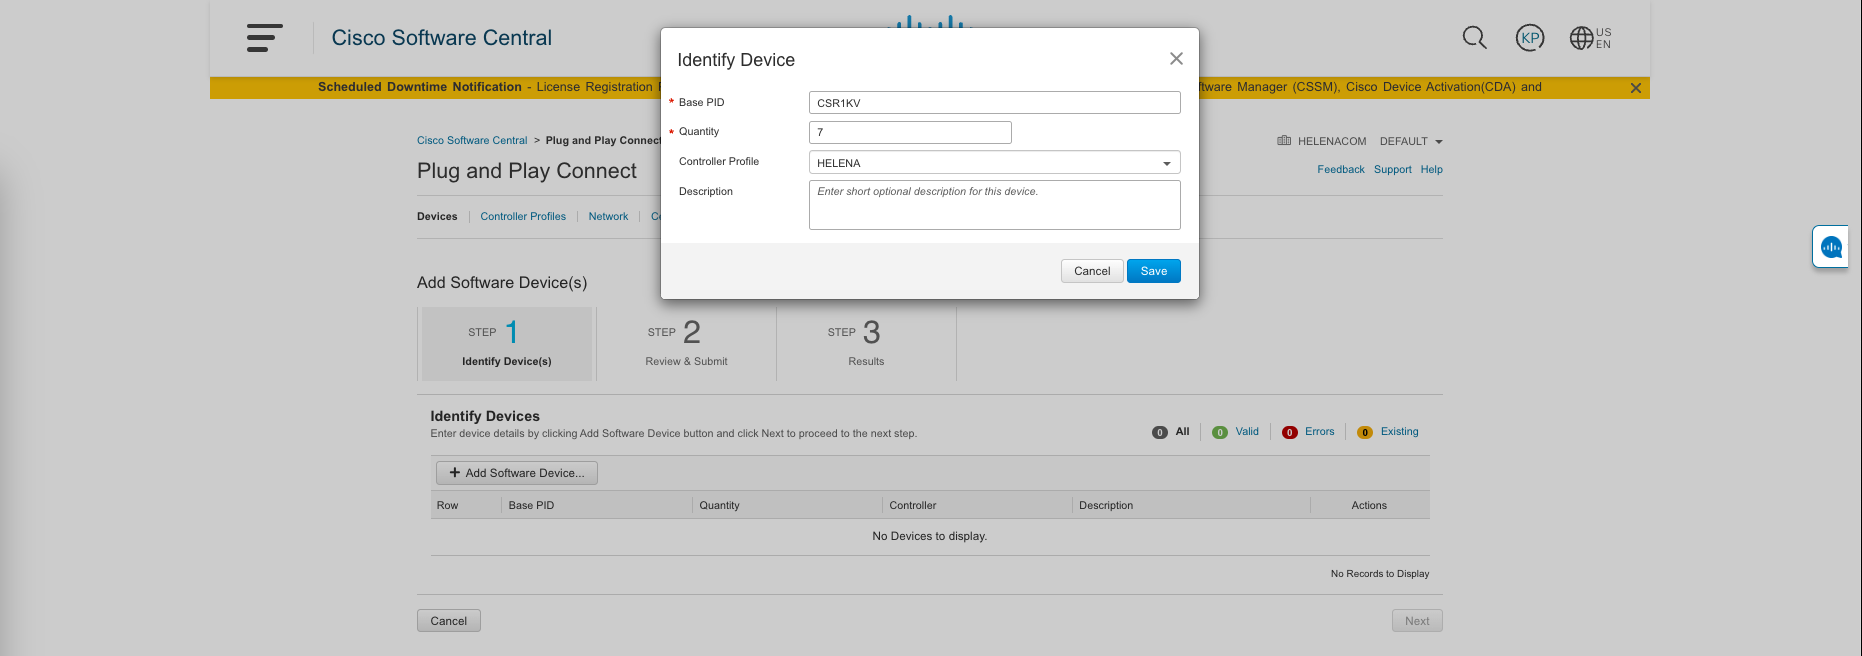The width and height of the screenshot is (1862, 656).
Task: Click in the Description text area
Action: [993, 205]
